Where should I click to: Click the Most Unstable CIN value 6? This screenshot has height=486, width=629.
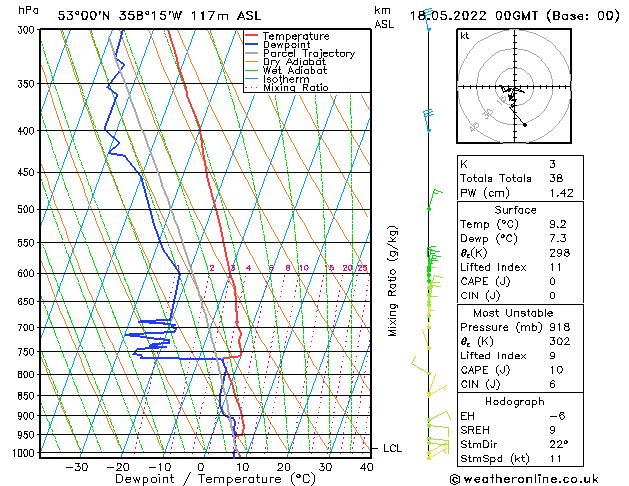point(552,384)
